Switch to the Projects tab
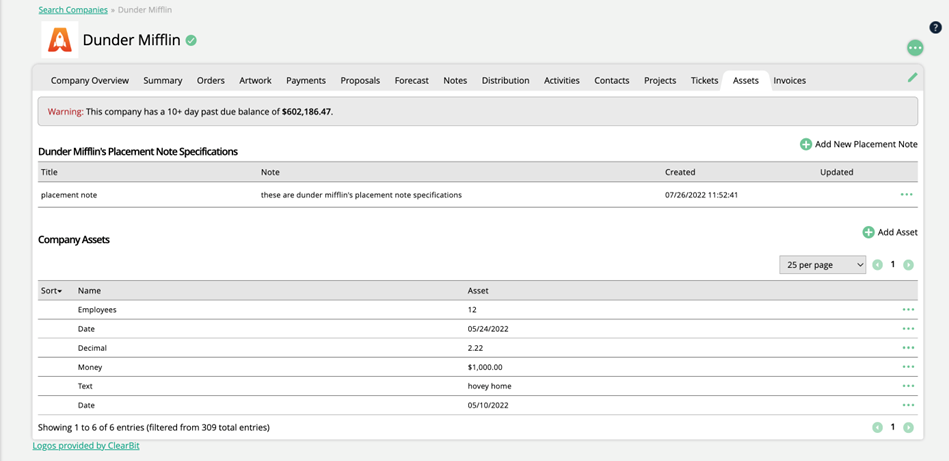949x461 pixels. [x=660, y=80]
